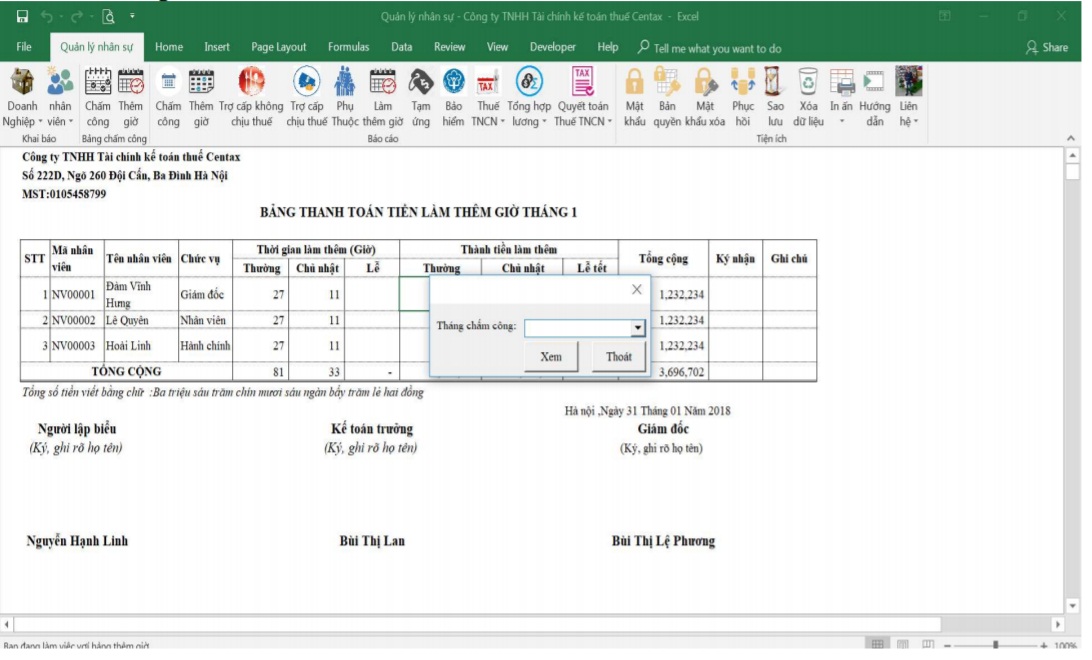Save the workbook from the quick access toolbar
This screenshot has height=660, width=1092.
point(22,17)
